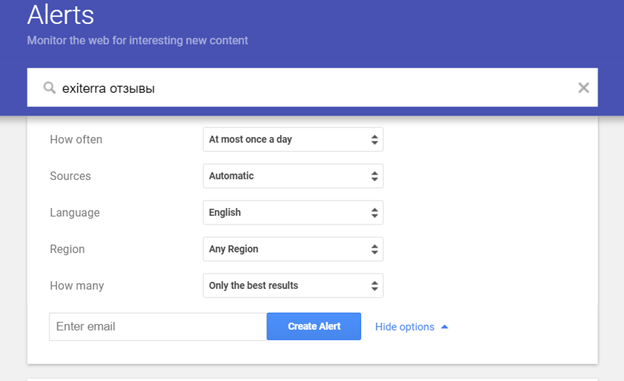
Task: Clear the search query with X
Action: tap(583, 88)
